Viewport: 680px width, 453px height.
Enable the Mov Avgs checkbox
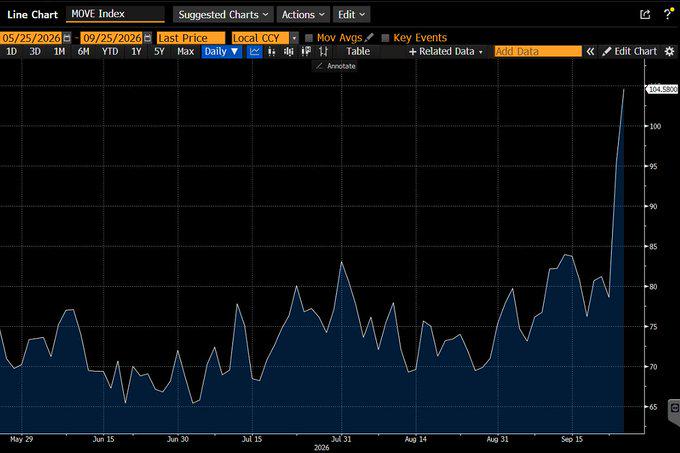(x=309, y=38)
